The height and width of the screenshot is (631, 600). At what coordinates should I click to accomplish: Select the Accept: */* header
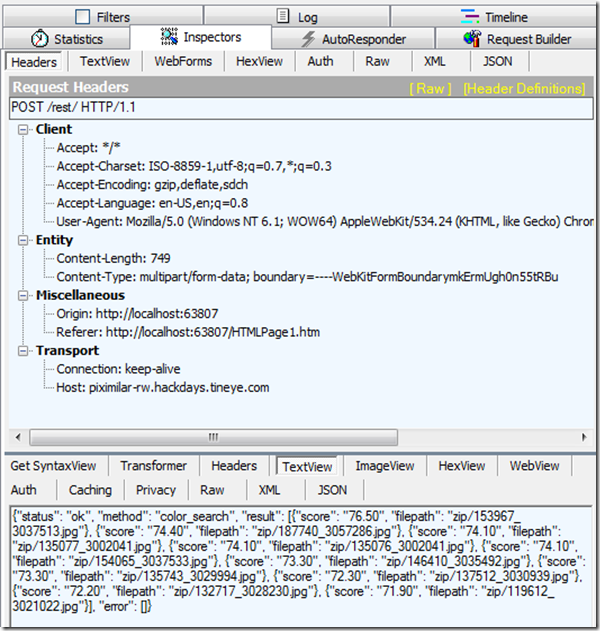[88, 148]
